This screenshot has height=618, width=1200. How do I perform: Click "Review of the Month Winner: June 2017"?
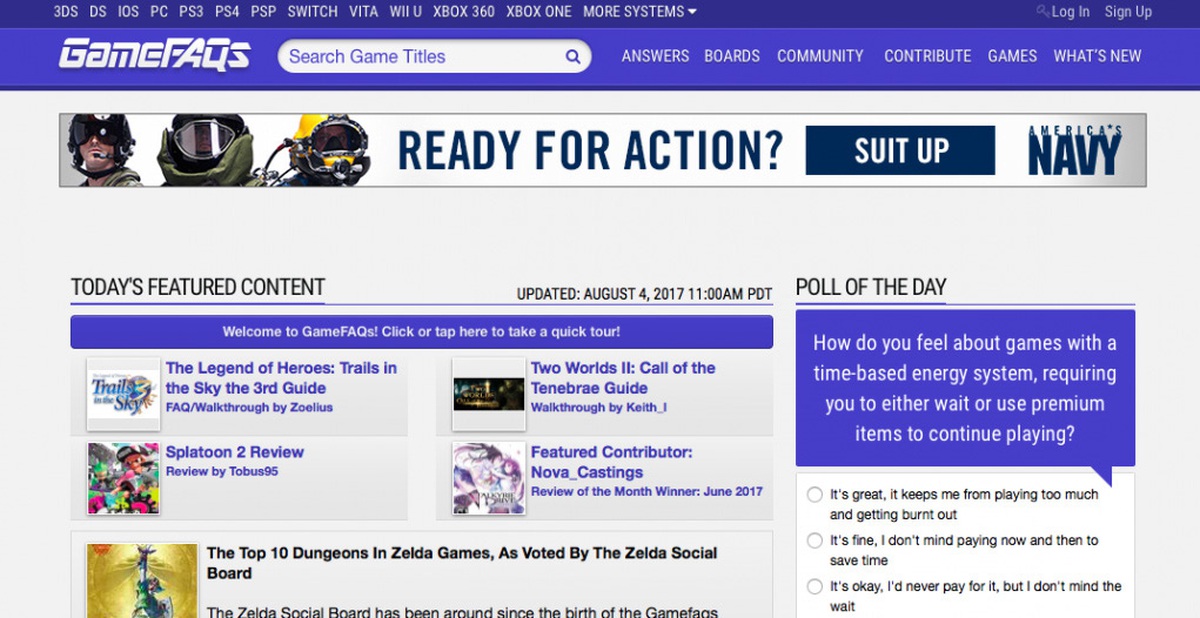pyautogui.click(x=647, y=491)
